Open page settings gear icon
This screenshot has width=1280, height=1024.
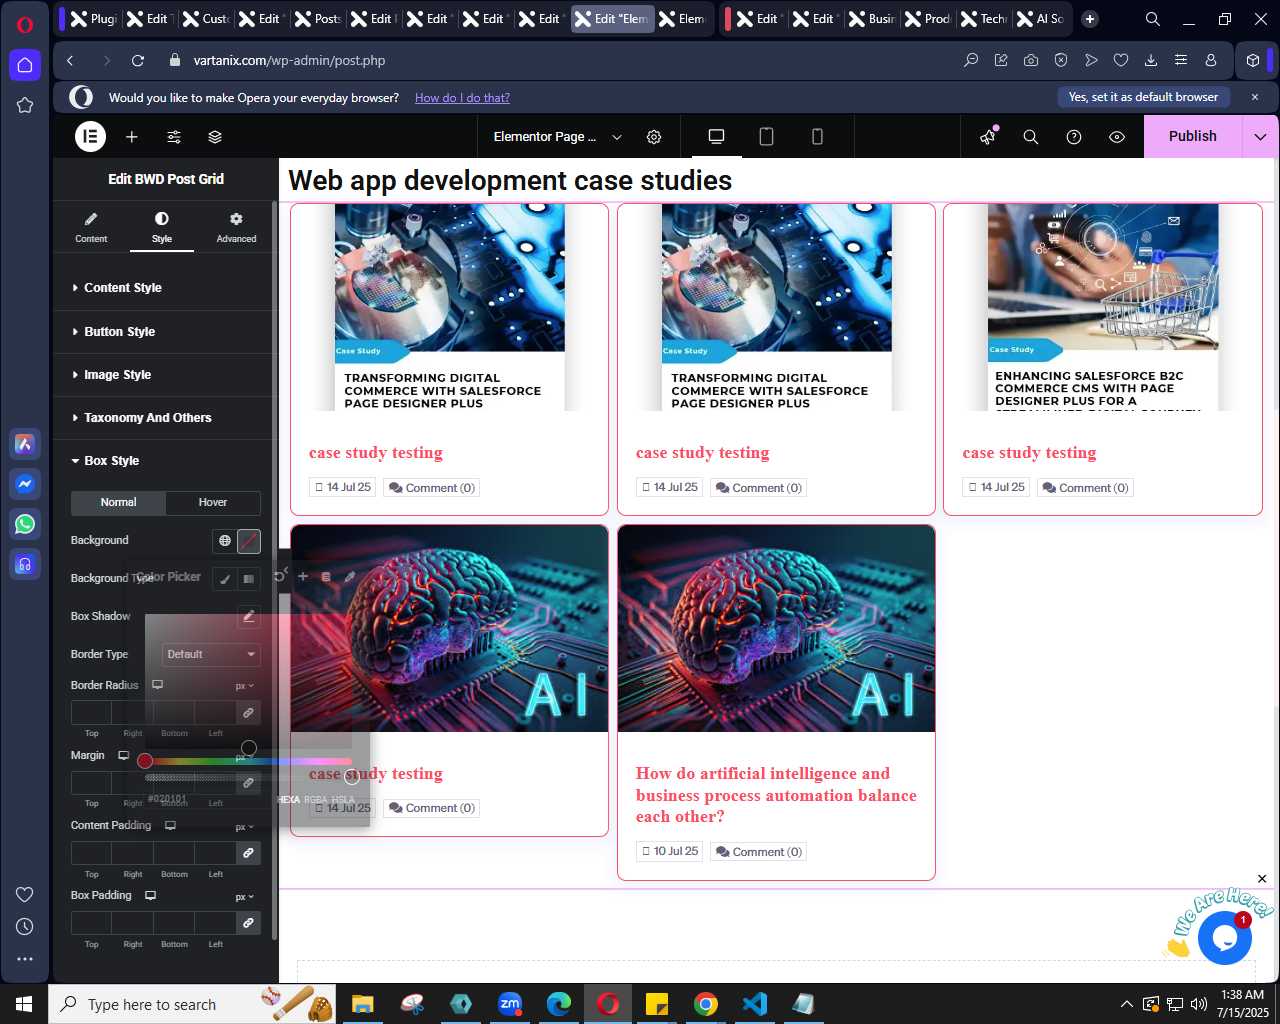pyautogui.click(x=654, y=137)
